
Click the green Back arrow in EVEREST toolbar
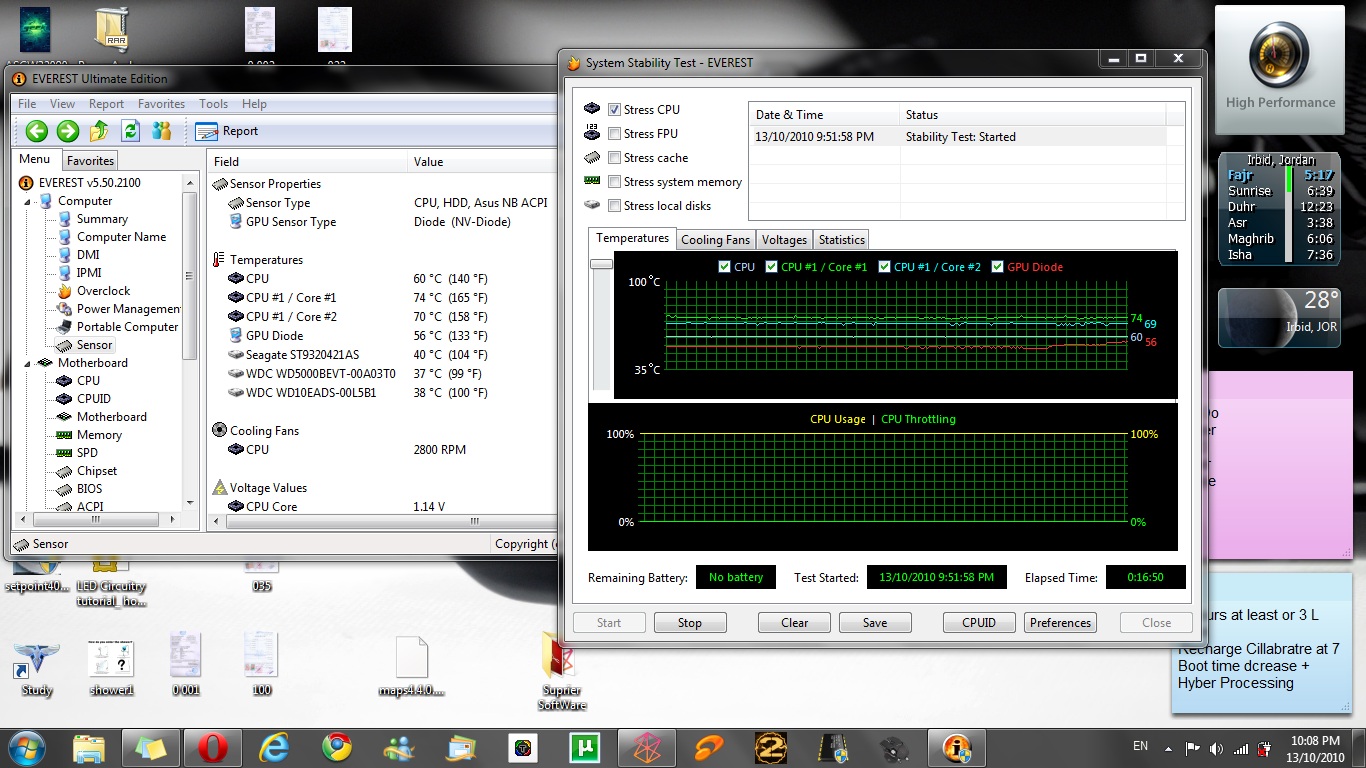pyautogui.click(x=37, y=131)
